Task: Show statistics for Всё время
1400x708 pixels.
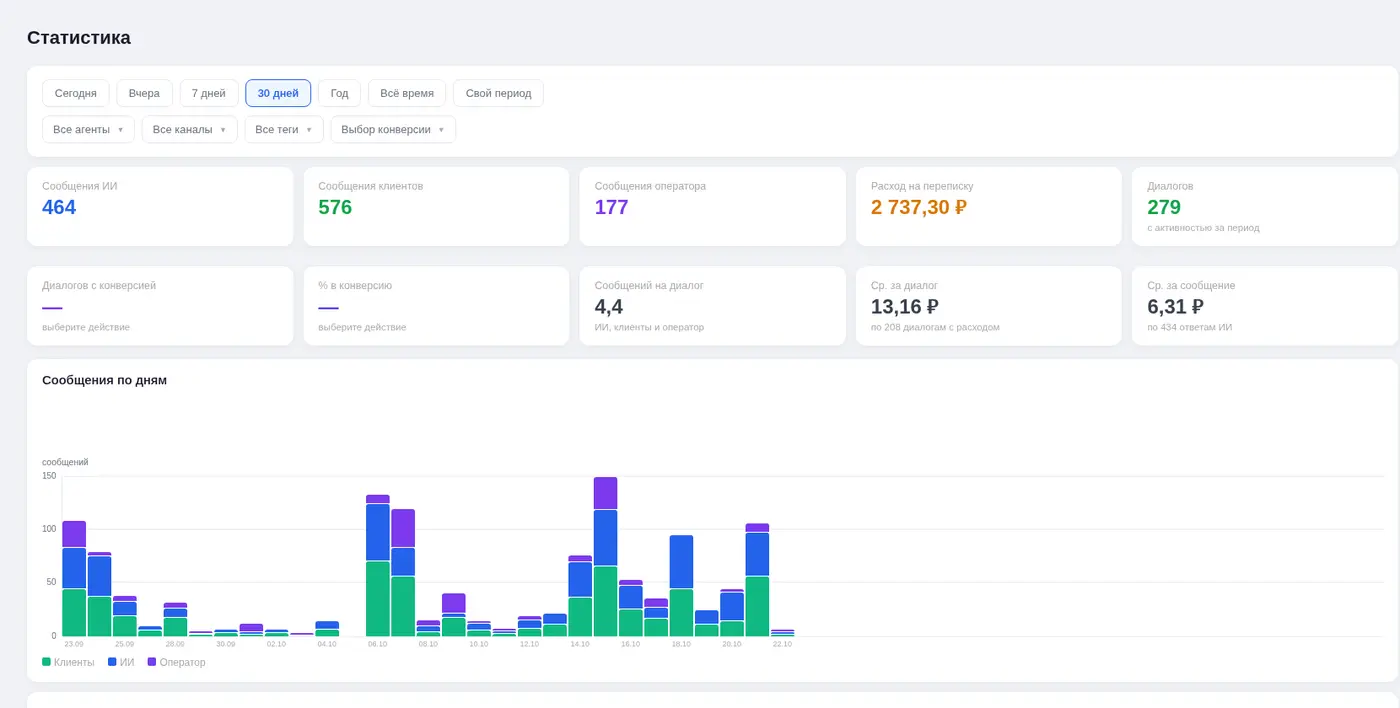Action: [x=407, y=93]
